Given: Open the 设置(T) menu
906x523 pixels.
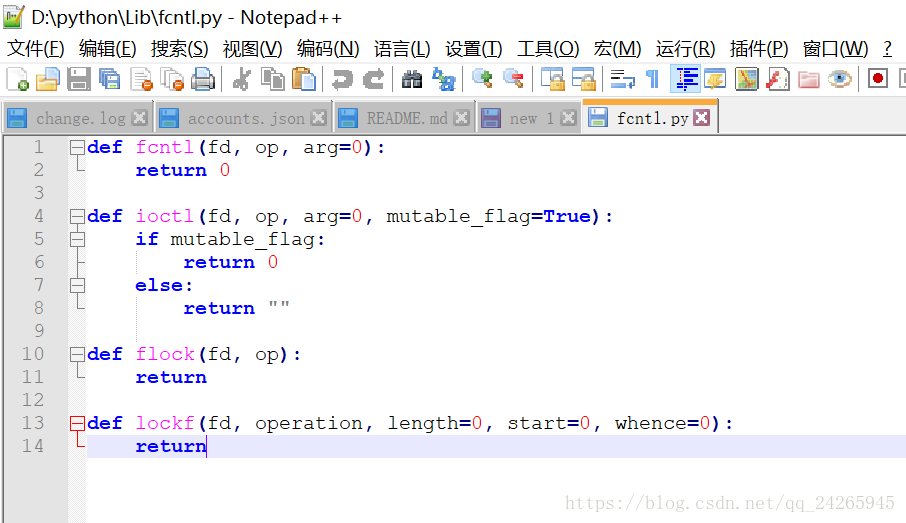Looking at the screenshot, I should [473, 49].
